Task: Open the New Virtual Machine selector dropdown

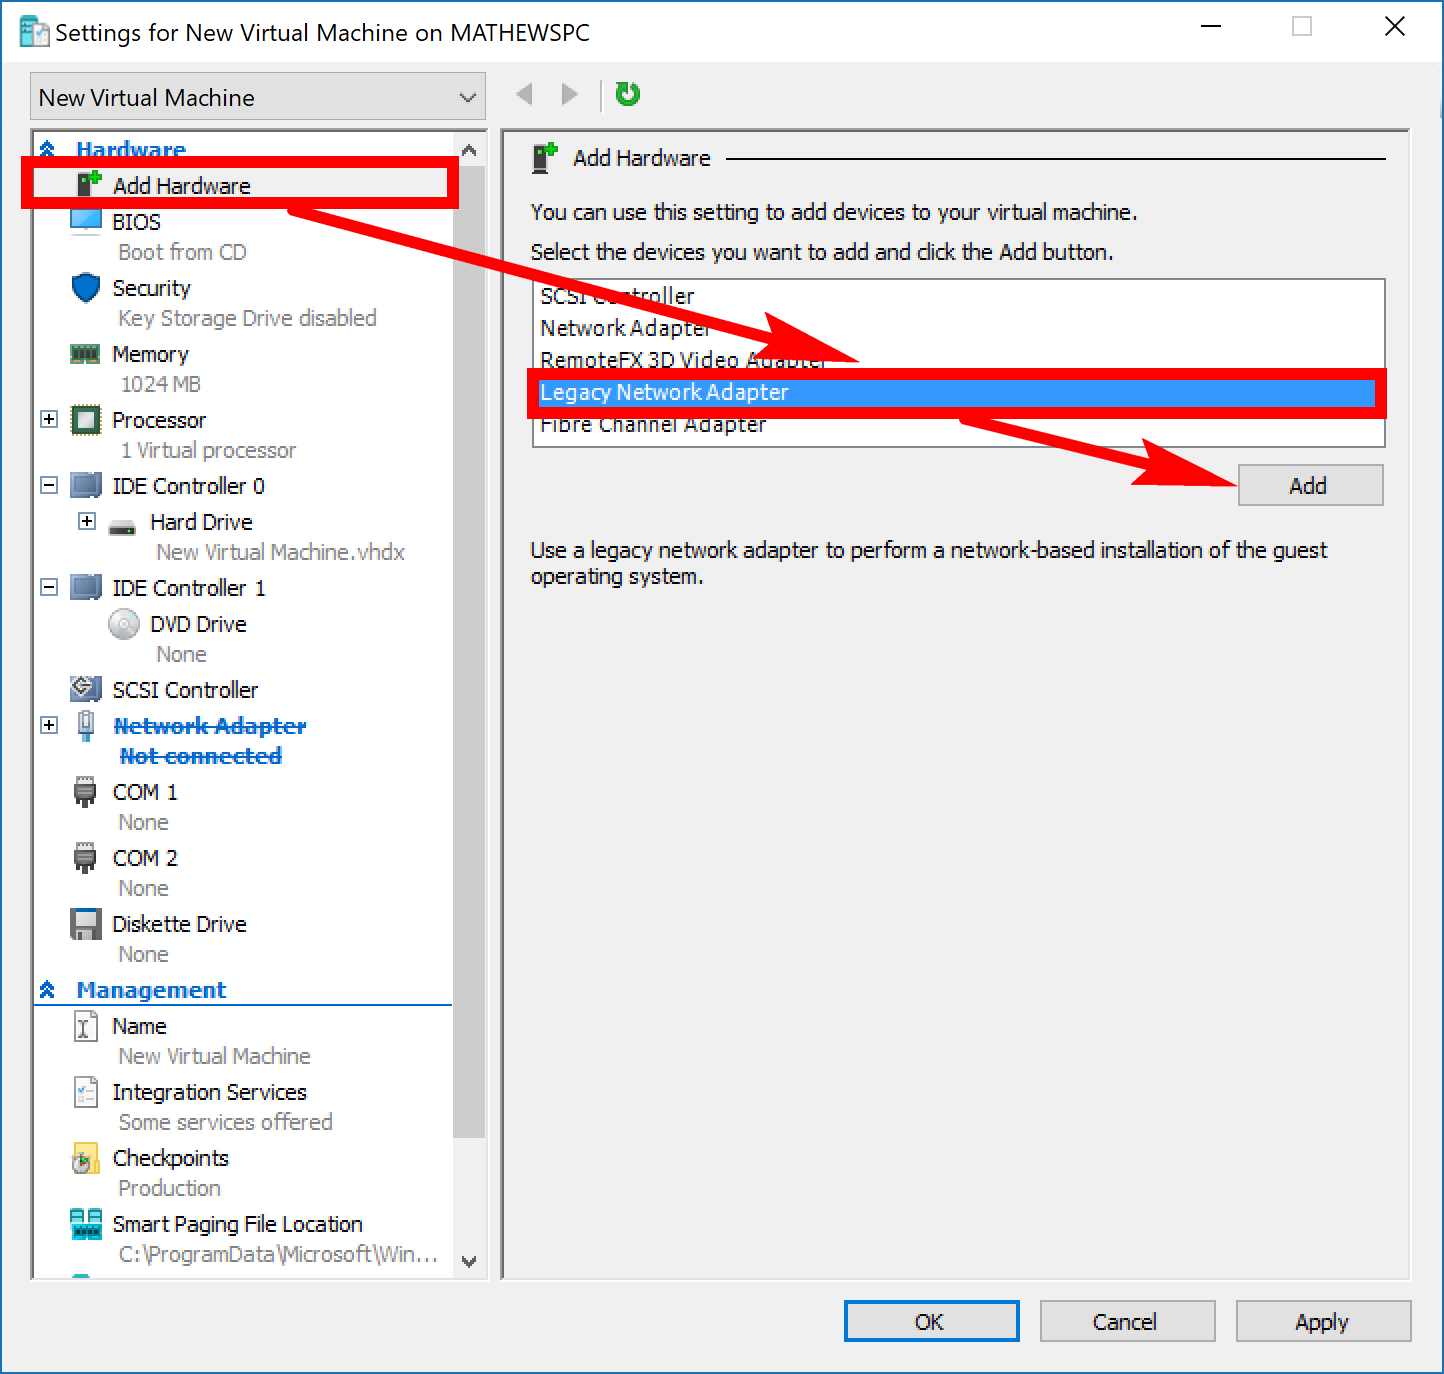Action: [466, 96]
